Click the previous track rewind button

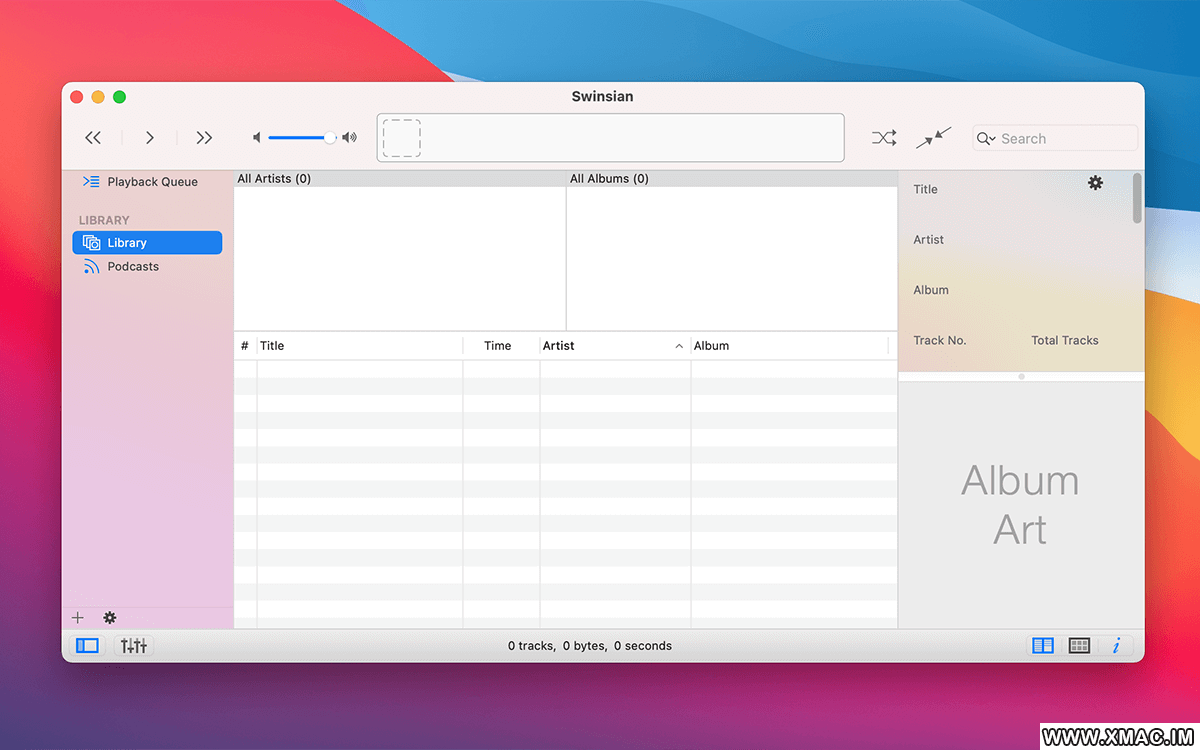click(93, 138)
